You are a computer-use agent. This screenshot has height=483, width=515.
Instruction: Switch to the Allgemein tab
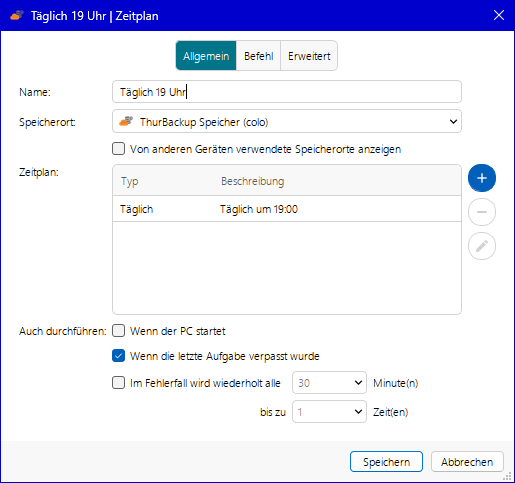click(x=206, y=56)
